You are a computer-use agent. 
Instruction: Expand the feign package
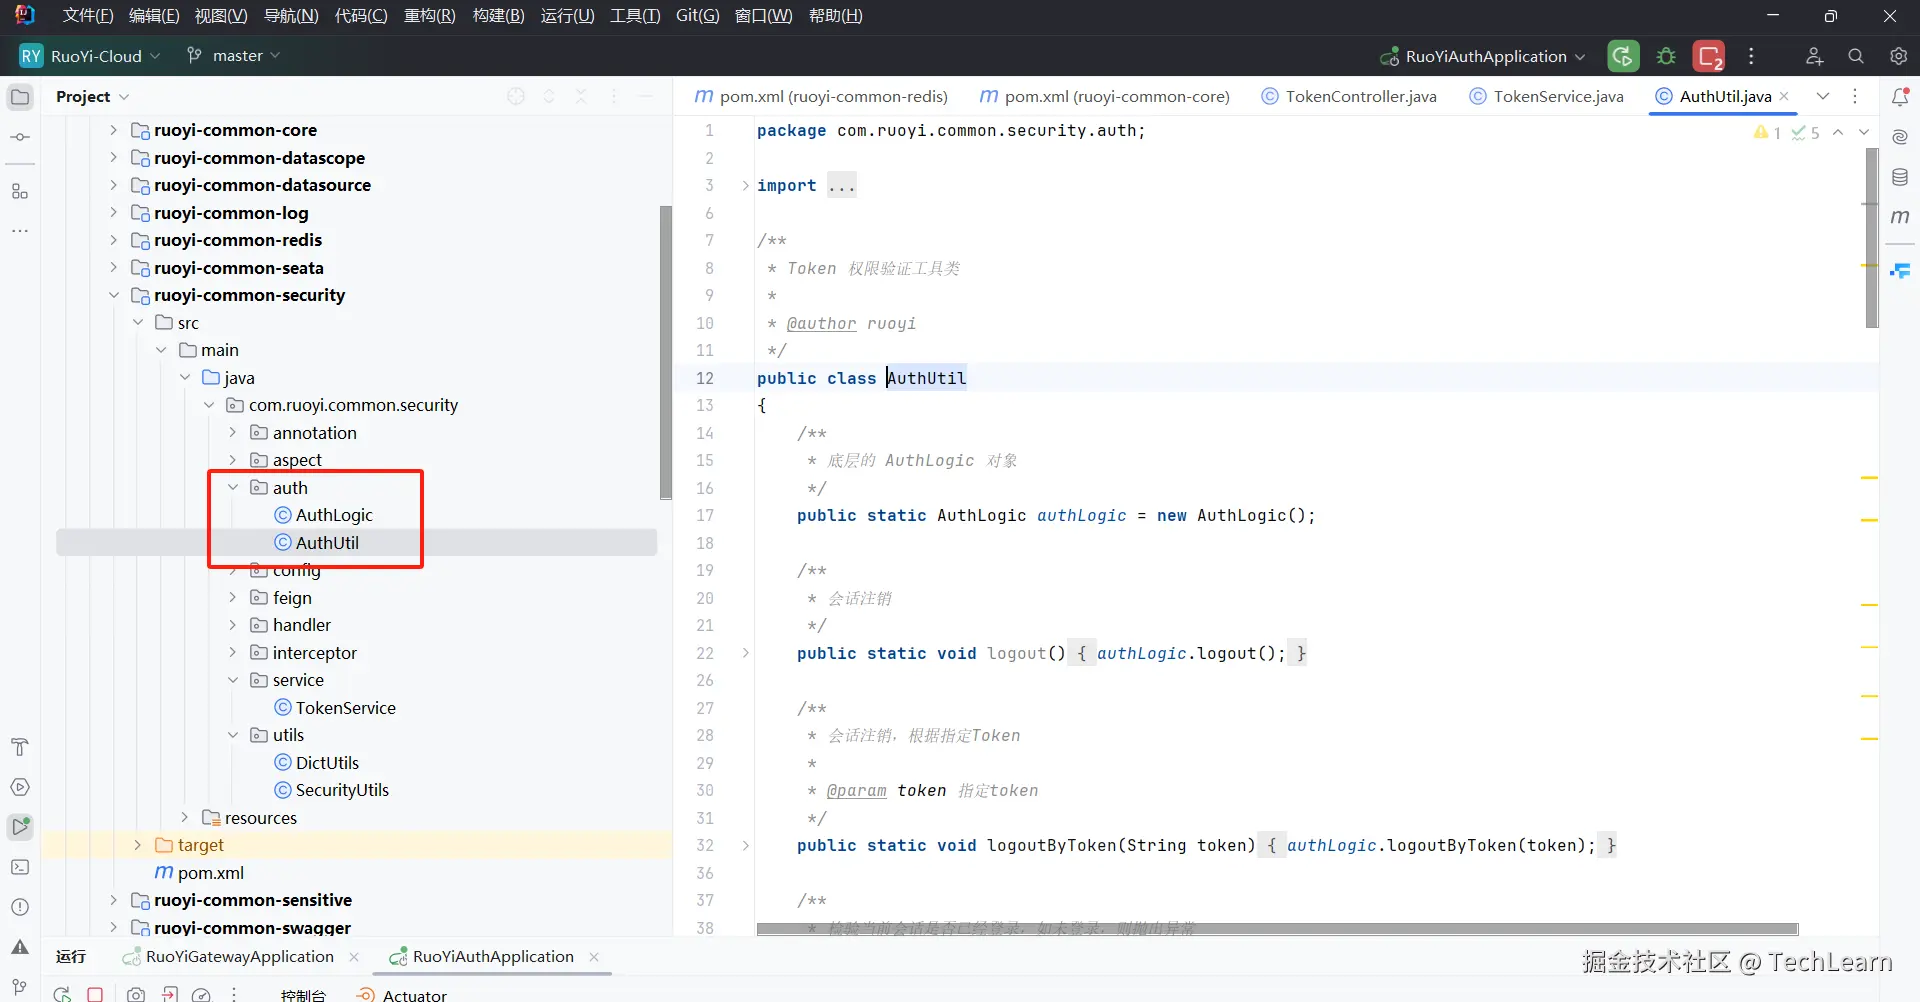[233, 597]
